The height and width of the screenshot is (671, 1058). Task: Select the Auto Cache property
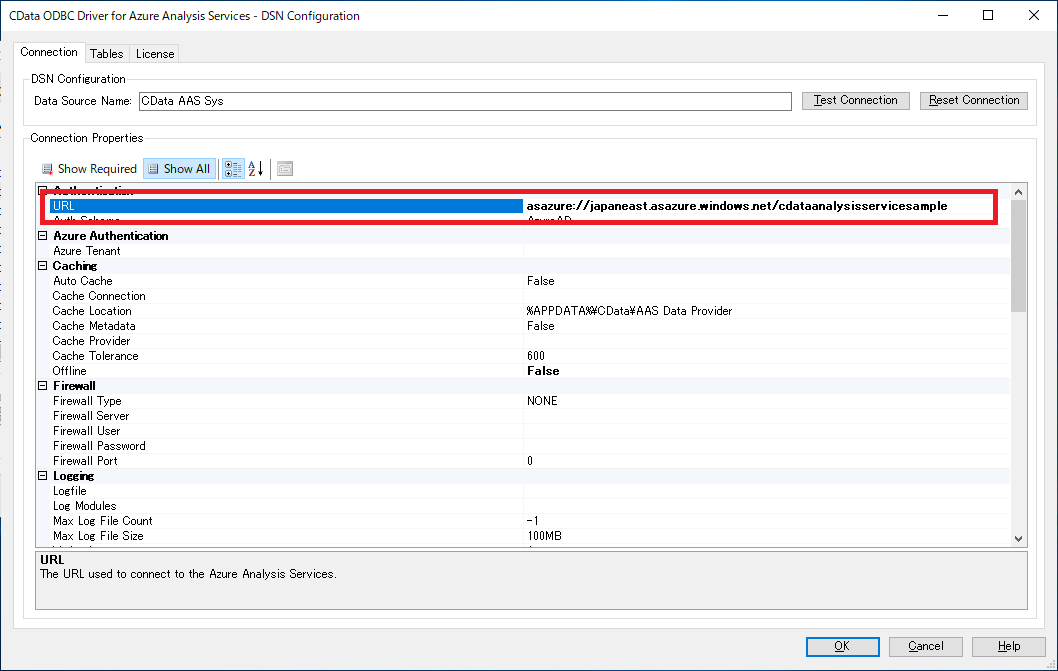tap(82, 281)
